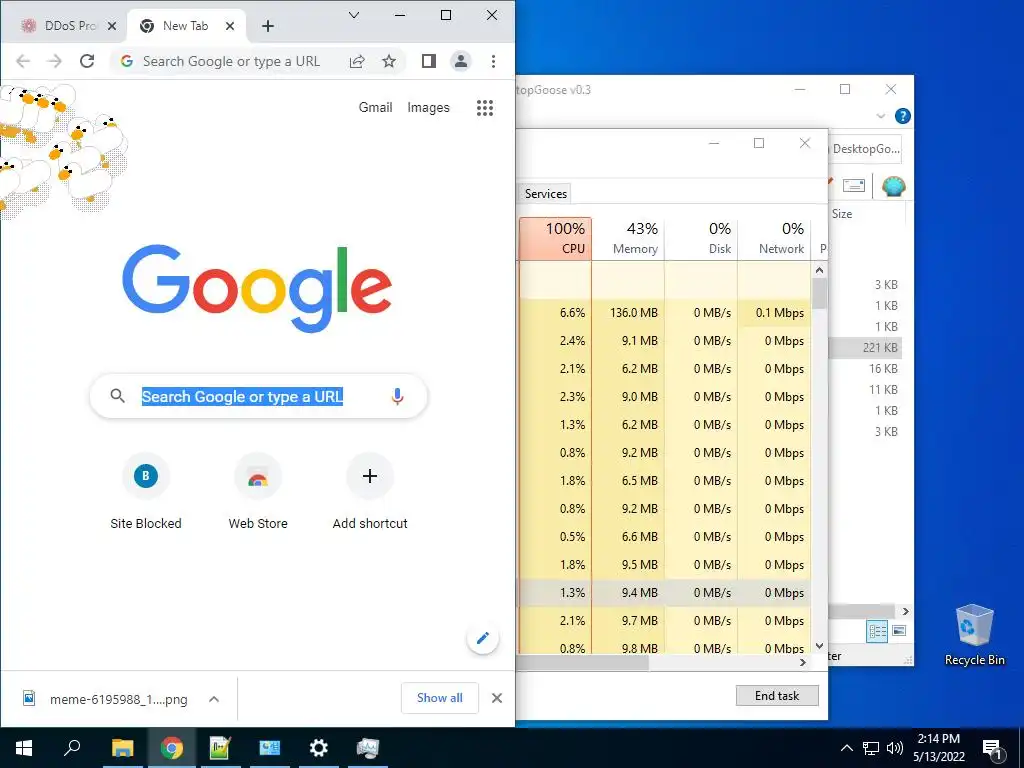
Task: Click Task Manager scrollbar up arrow
Action: [x=820, y=270]
